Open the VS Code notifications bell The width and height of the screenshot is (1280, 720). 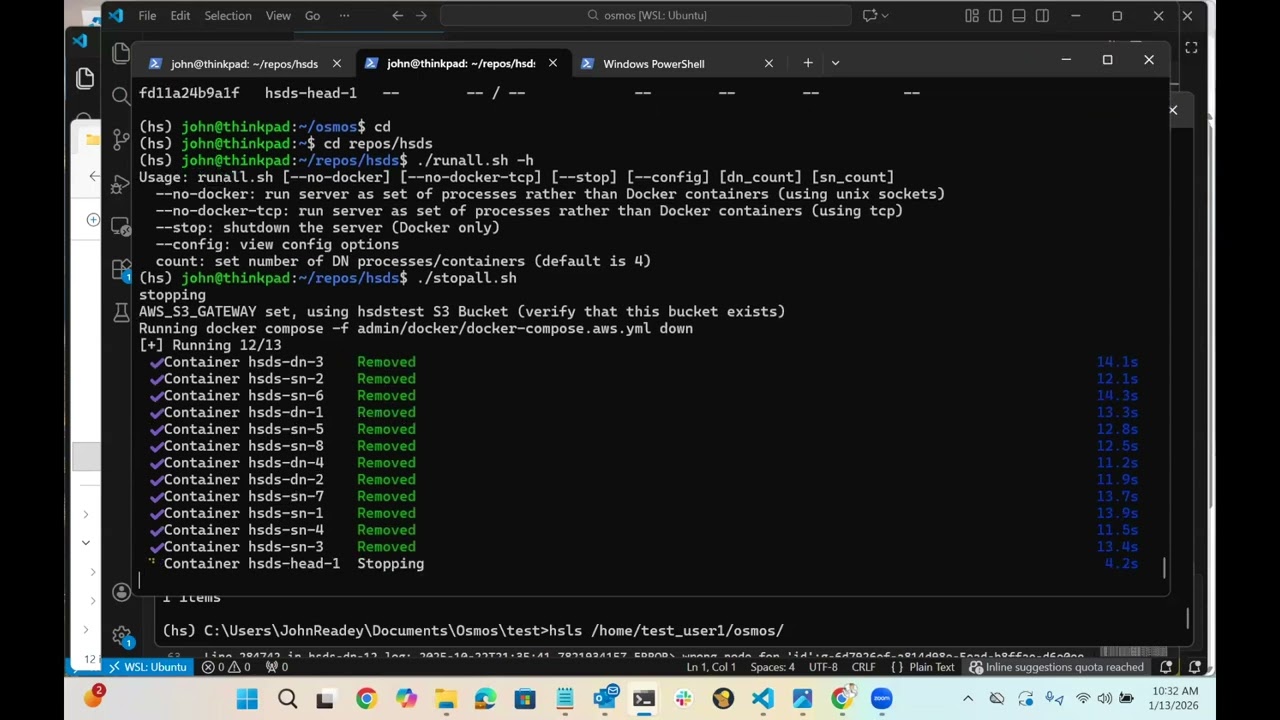(1166, 667)
